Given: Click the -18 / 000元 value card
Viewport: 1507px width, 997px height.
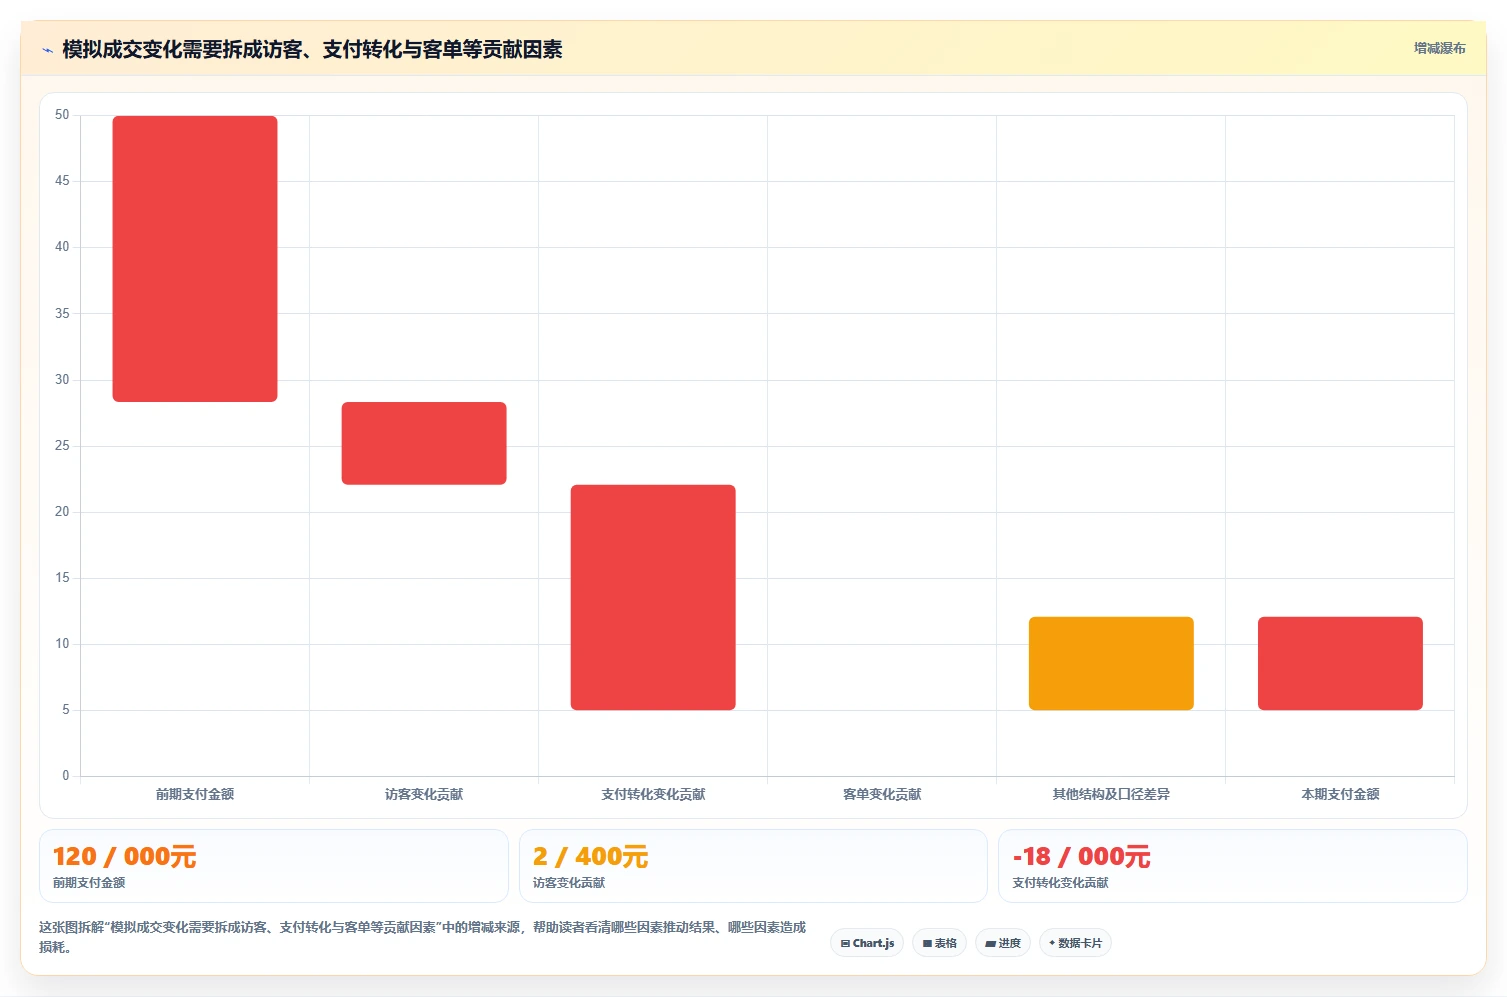Looking at the screenshot, I should 1233,866.
